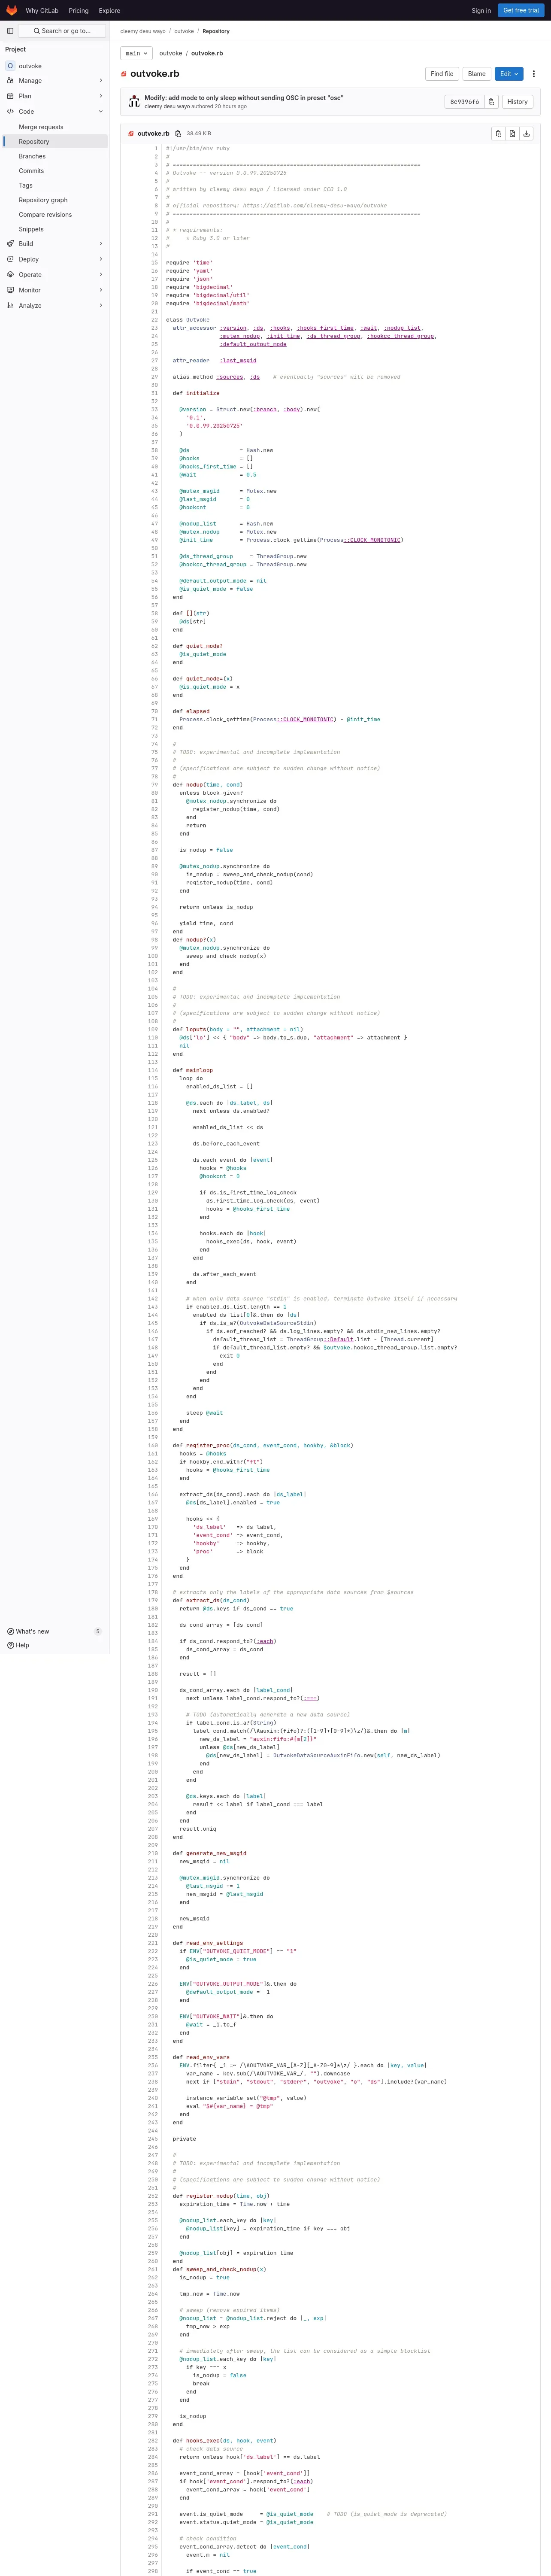
Task: Click the outvoke project avatar
Action: 10,66
